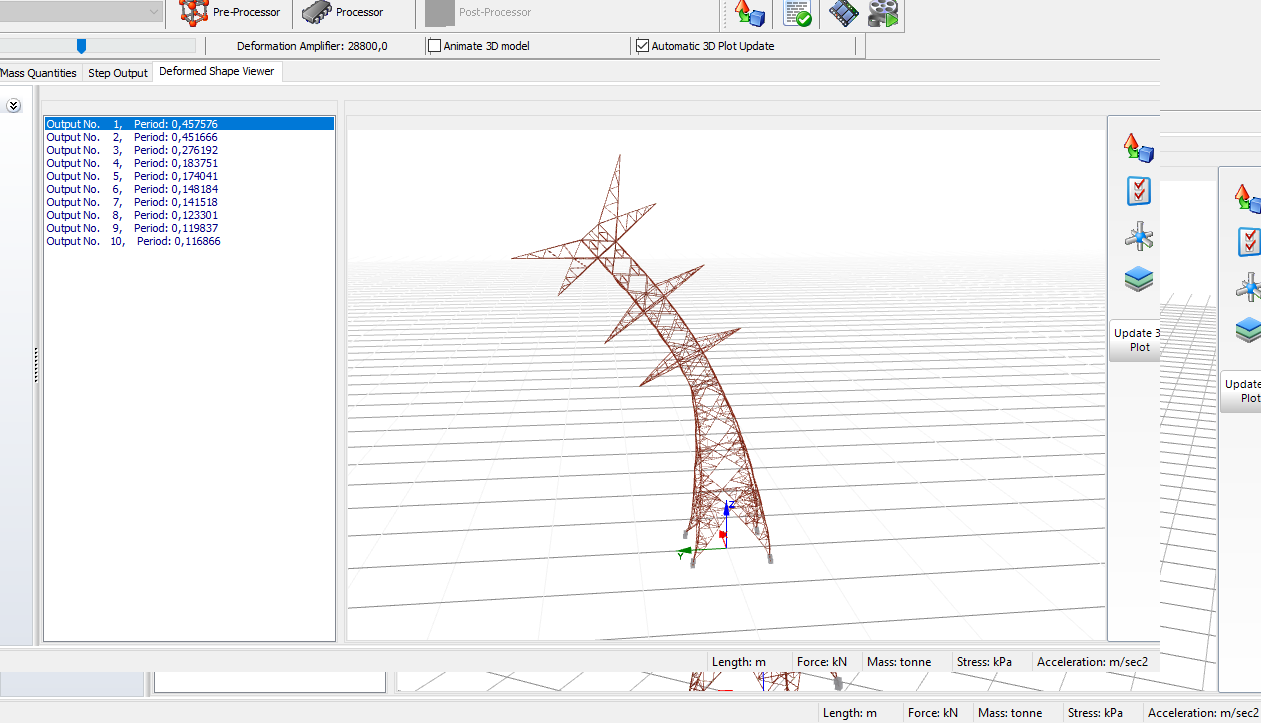Click the Deformation Amplifier slider handle

(x=82, y=46)
